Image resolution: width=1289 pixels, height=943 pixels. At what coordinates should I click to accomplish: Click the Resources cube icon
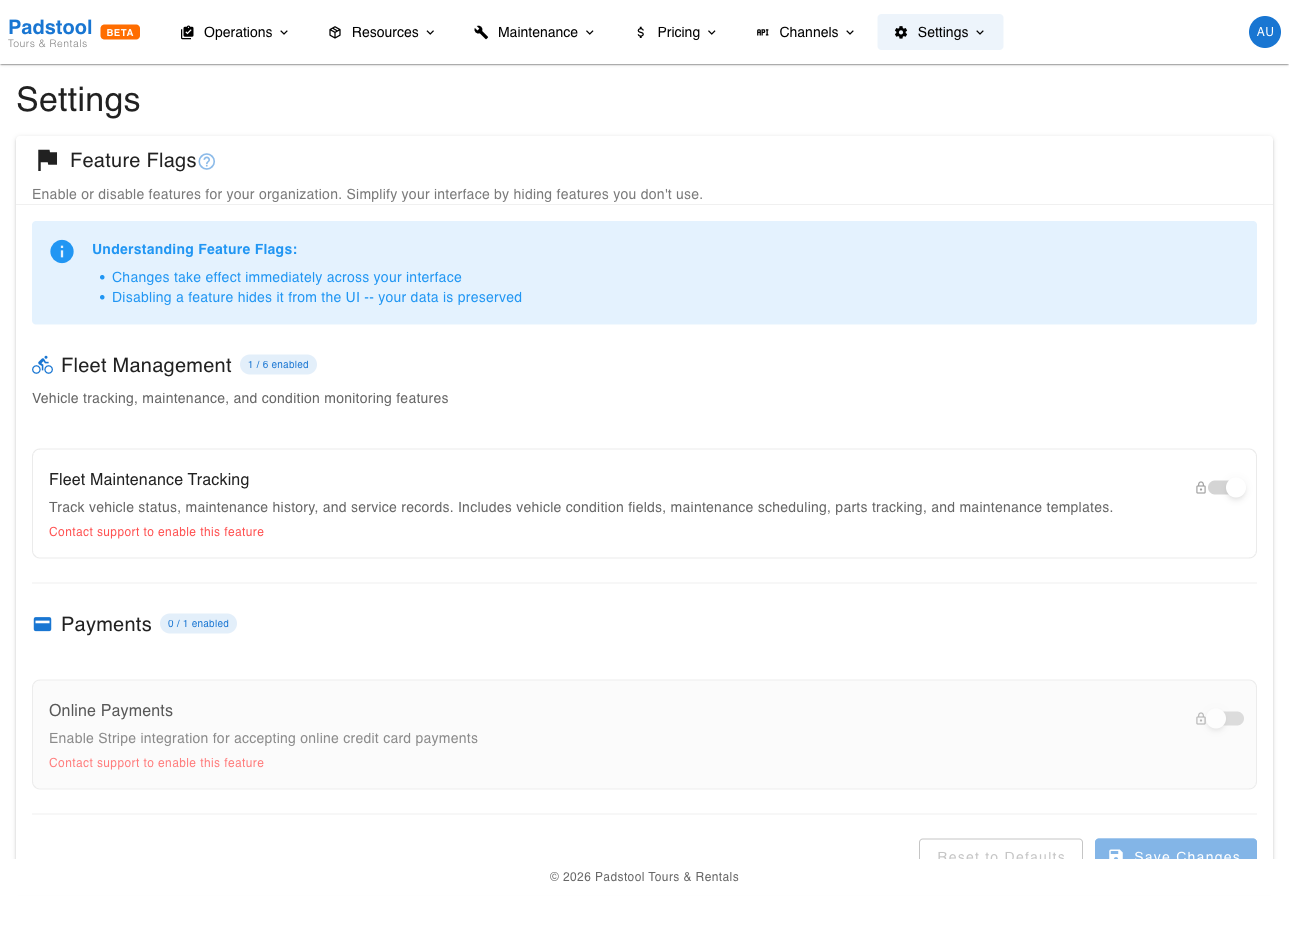pyautogui.click(x=335, y=32)
